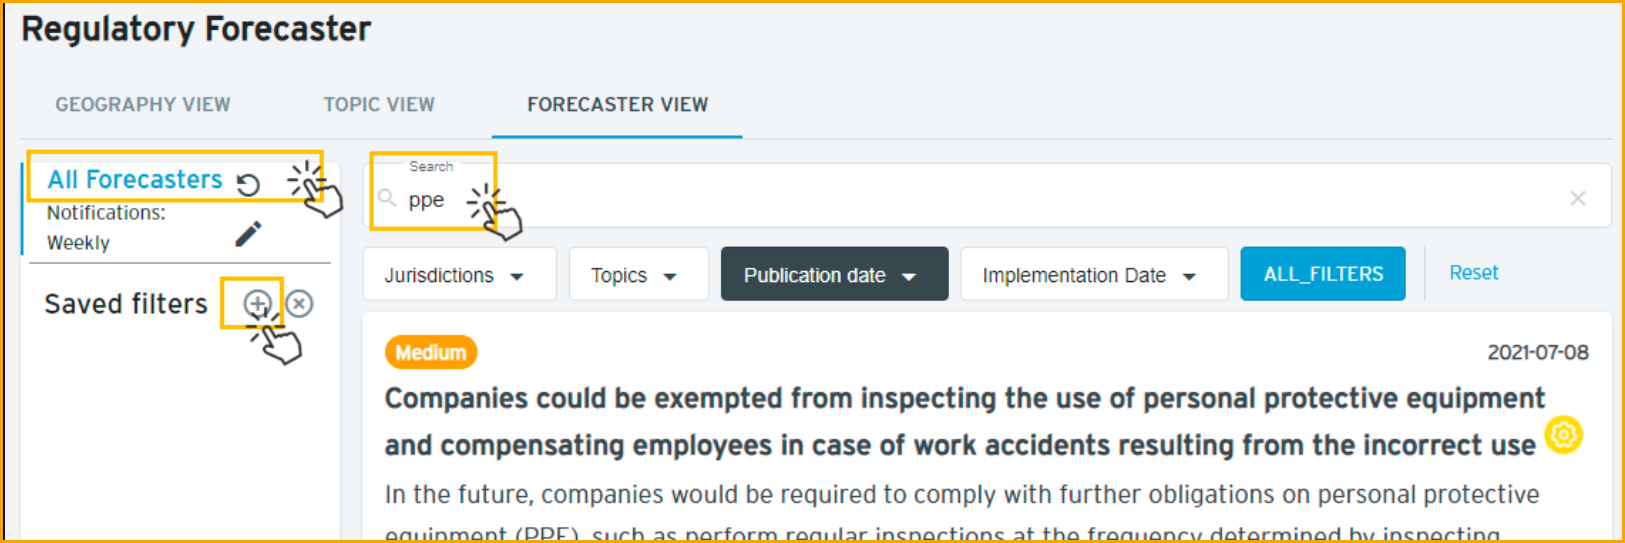This screenshot has height=543, width=1625.
Task: Clear the search with X icon
Action: pyautogui.click(x=1578, y=198)
